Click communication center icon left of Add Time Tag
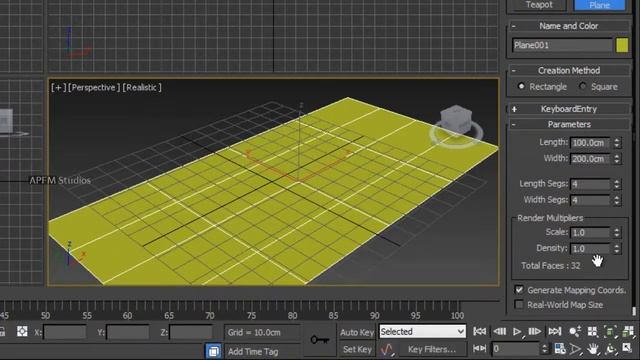Image resolution: width=640 pixels, height=360 pixels. click(x=213, y=351)
